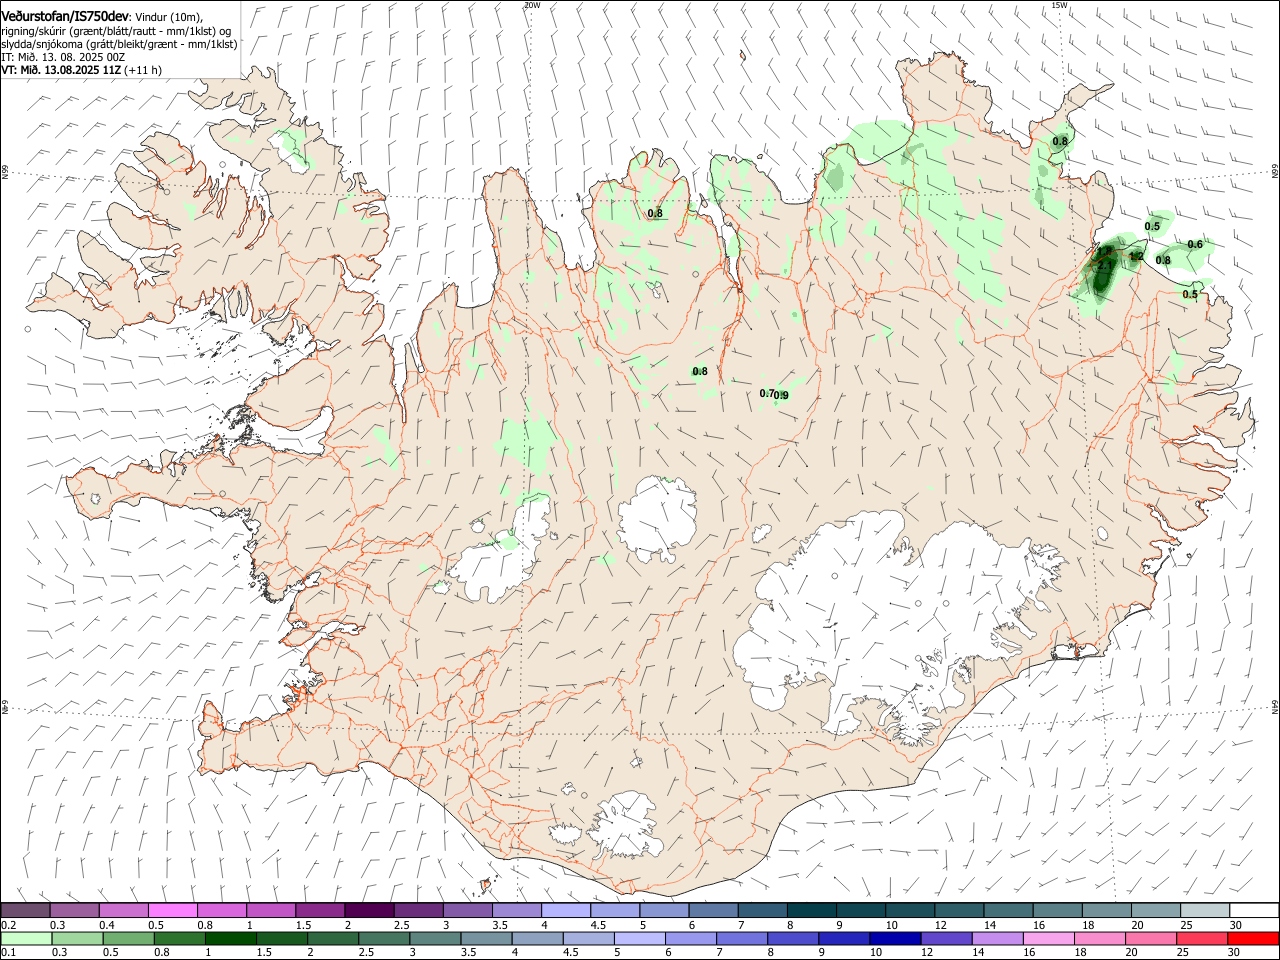
Task: Select upper-row swatch between 0.5 and 0.8
Action: point(172,910)
